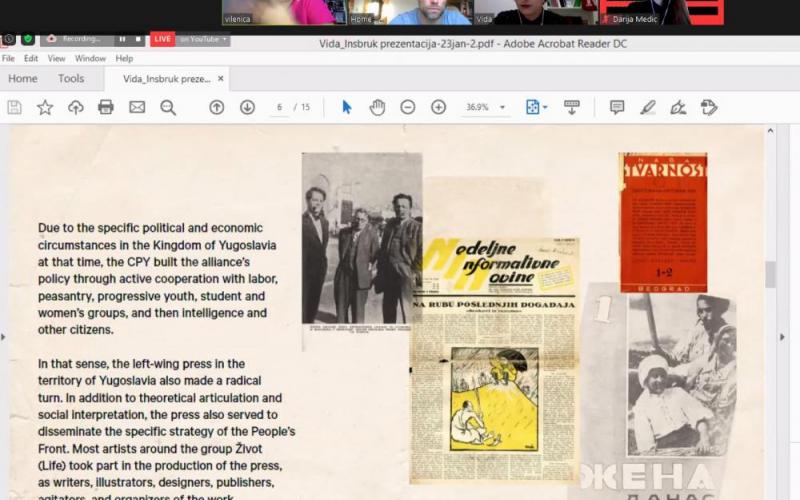Click the green encryption shield icon
The width and height of the screenshot is (800, 500).
coord(28,39)
